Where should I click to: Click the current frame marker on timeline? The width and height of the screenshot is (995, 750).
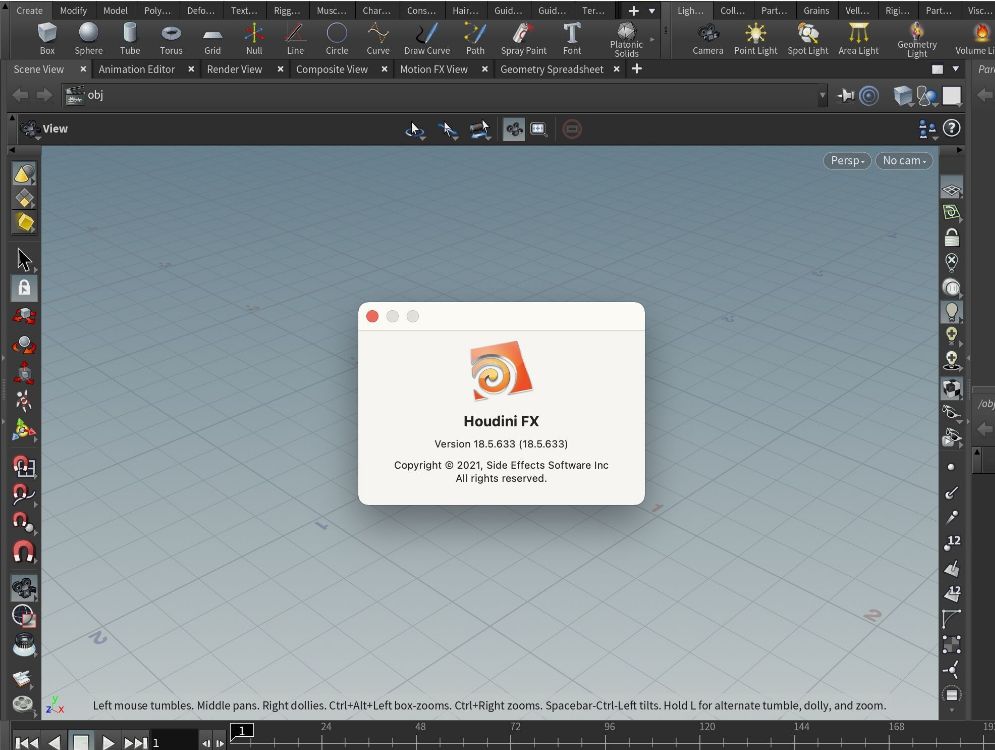click(x=241, y=730)
